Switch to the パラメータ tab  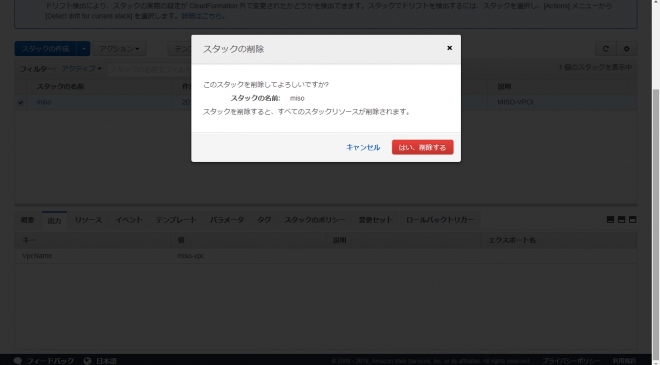coord(227,220)
